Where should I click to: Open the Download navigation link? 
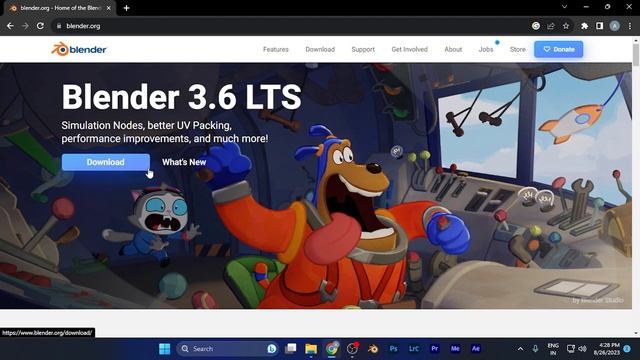click(x=320, y=49)
